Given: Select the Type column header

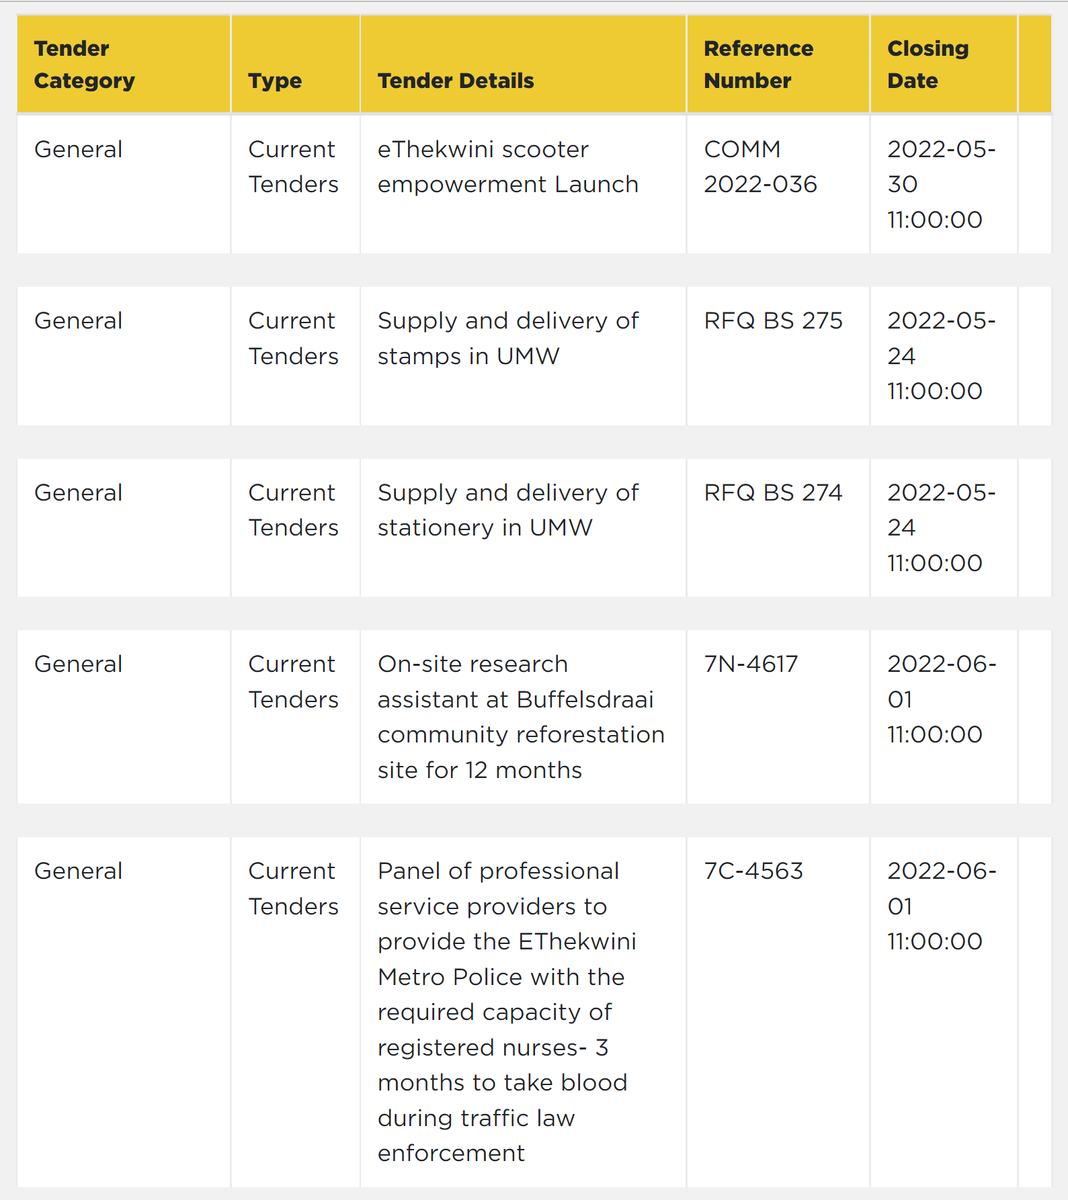Looking at the screenshot, I should [x=275, y=81].
